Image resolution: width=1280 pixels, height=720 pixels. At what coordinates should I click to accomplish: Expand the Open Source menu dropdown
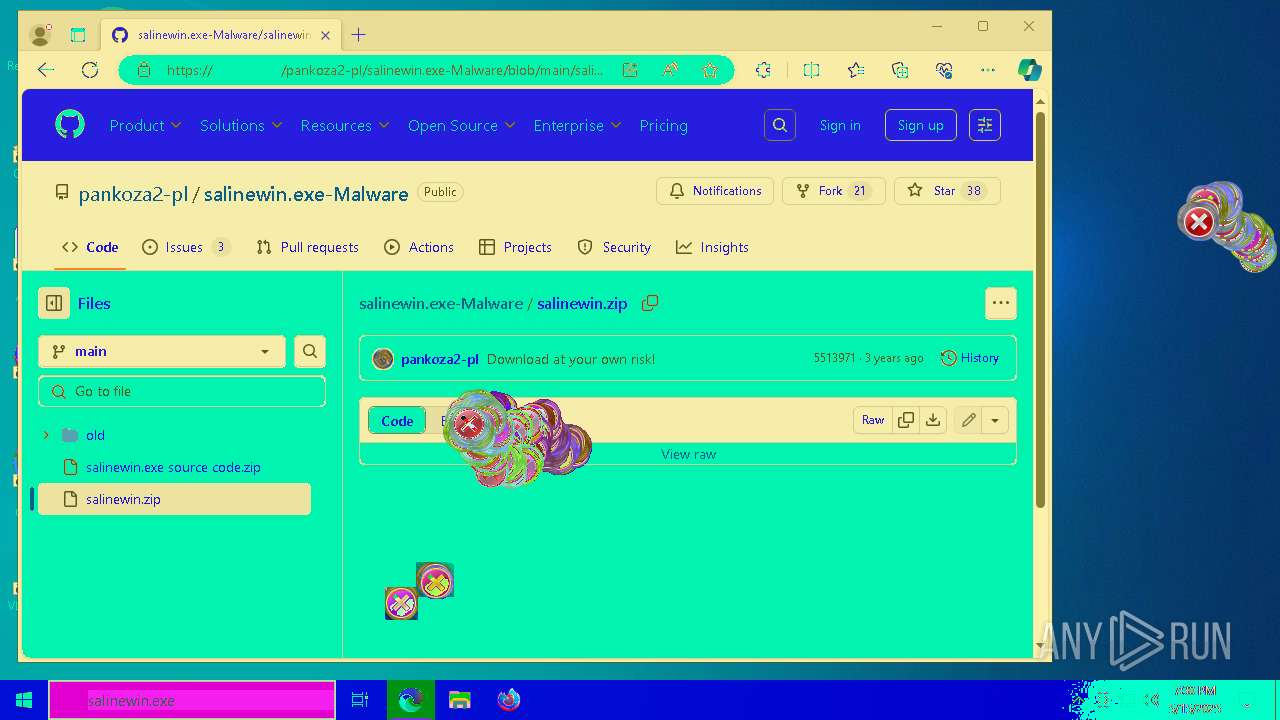point(461,125)
